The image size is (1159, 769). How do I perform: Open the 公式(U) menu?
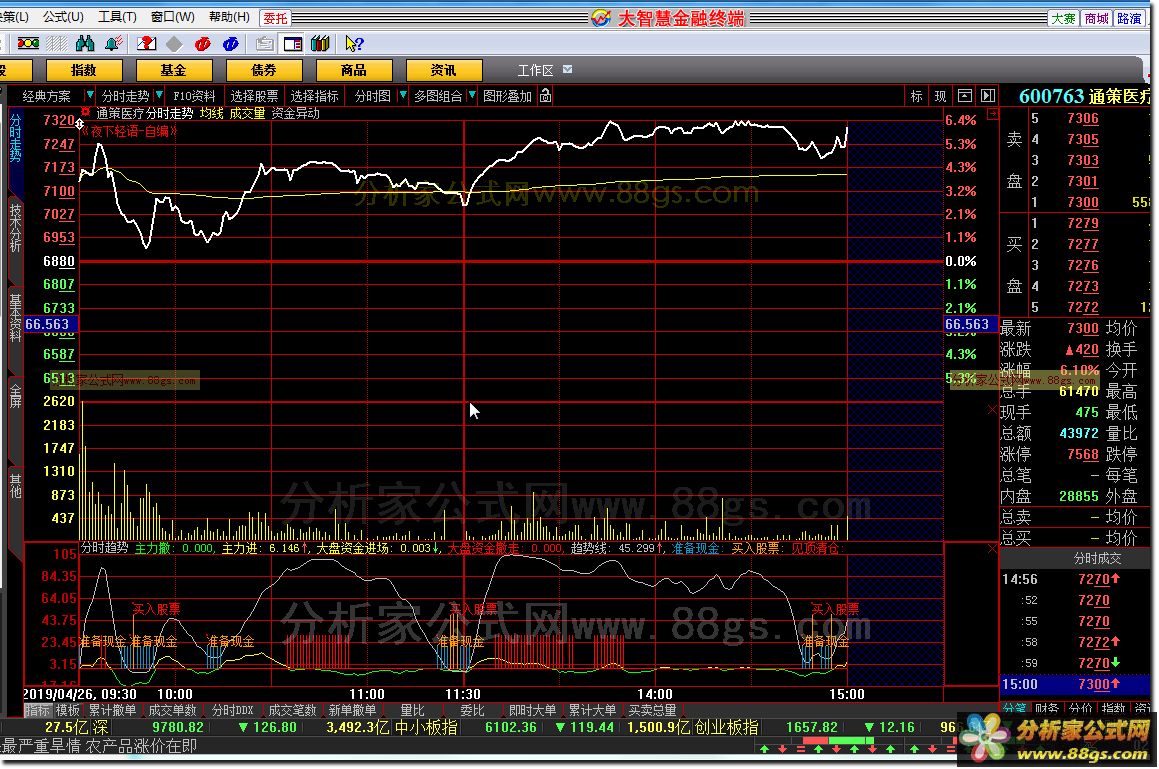[x=64, y=17]
